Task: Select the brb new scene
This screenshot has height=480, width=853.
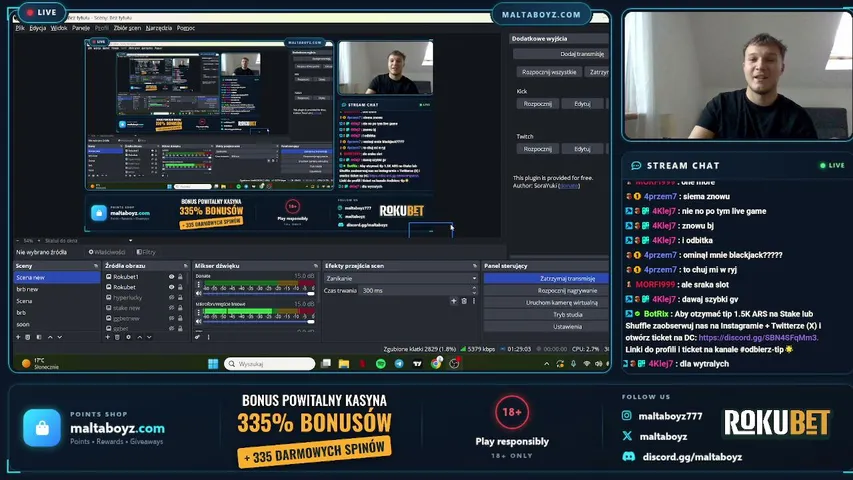Action: pyautogui.click(x=57, y=289)
